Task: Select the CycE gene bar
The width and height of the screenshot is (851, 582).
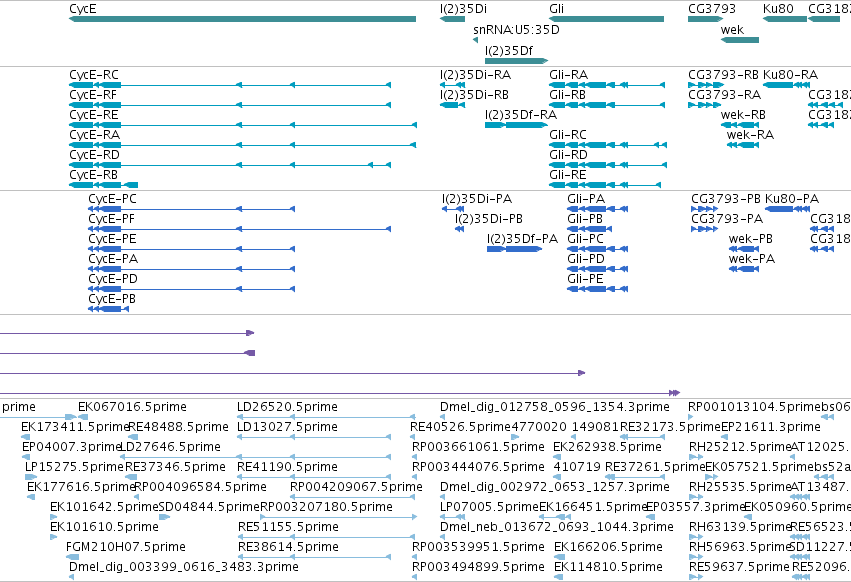Action: pos(243,19)
